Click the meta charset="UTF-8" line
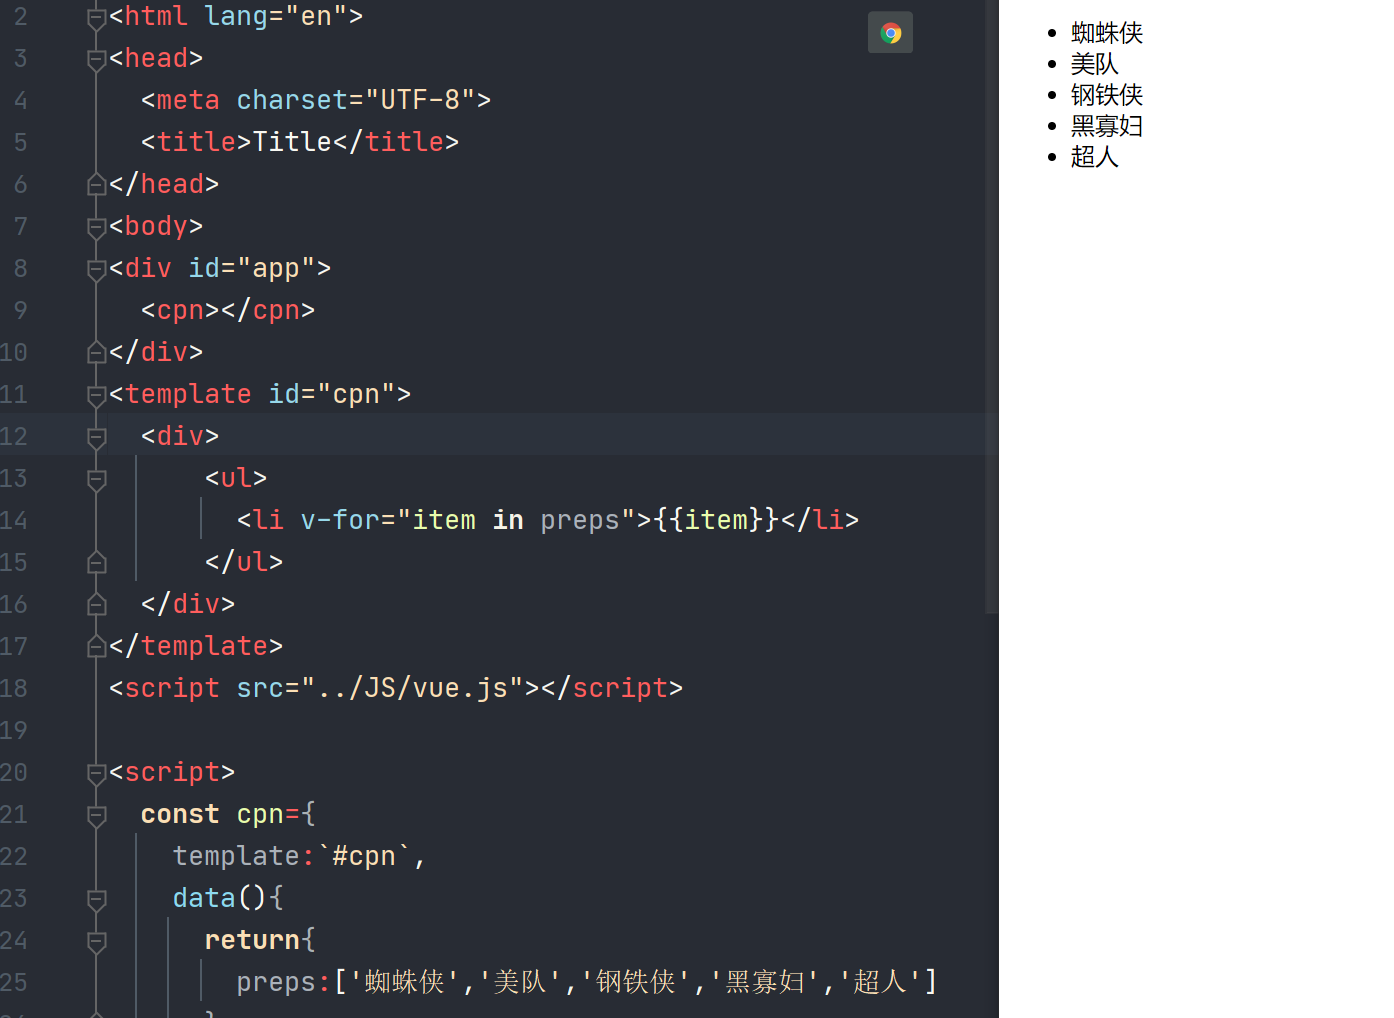This screenshot has height=1018, width=1394. 316,100
